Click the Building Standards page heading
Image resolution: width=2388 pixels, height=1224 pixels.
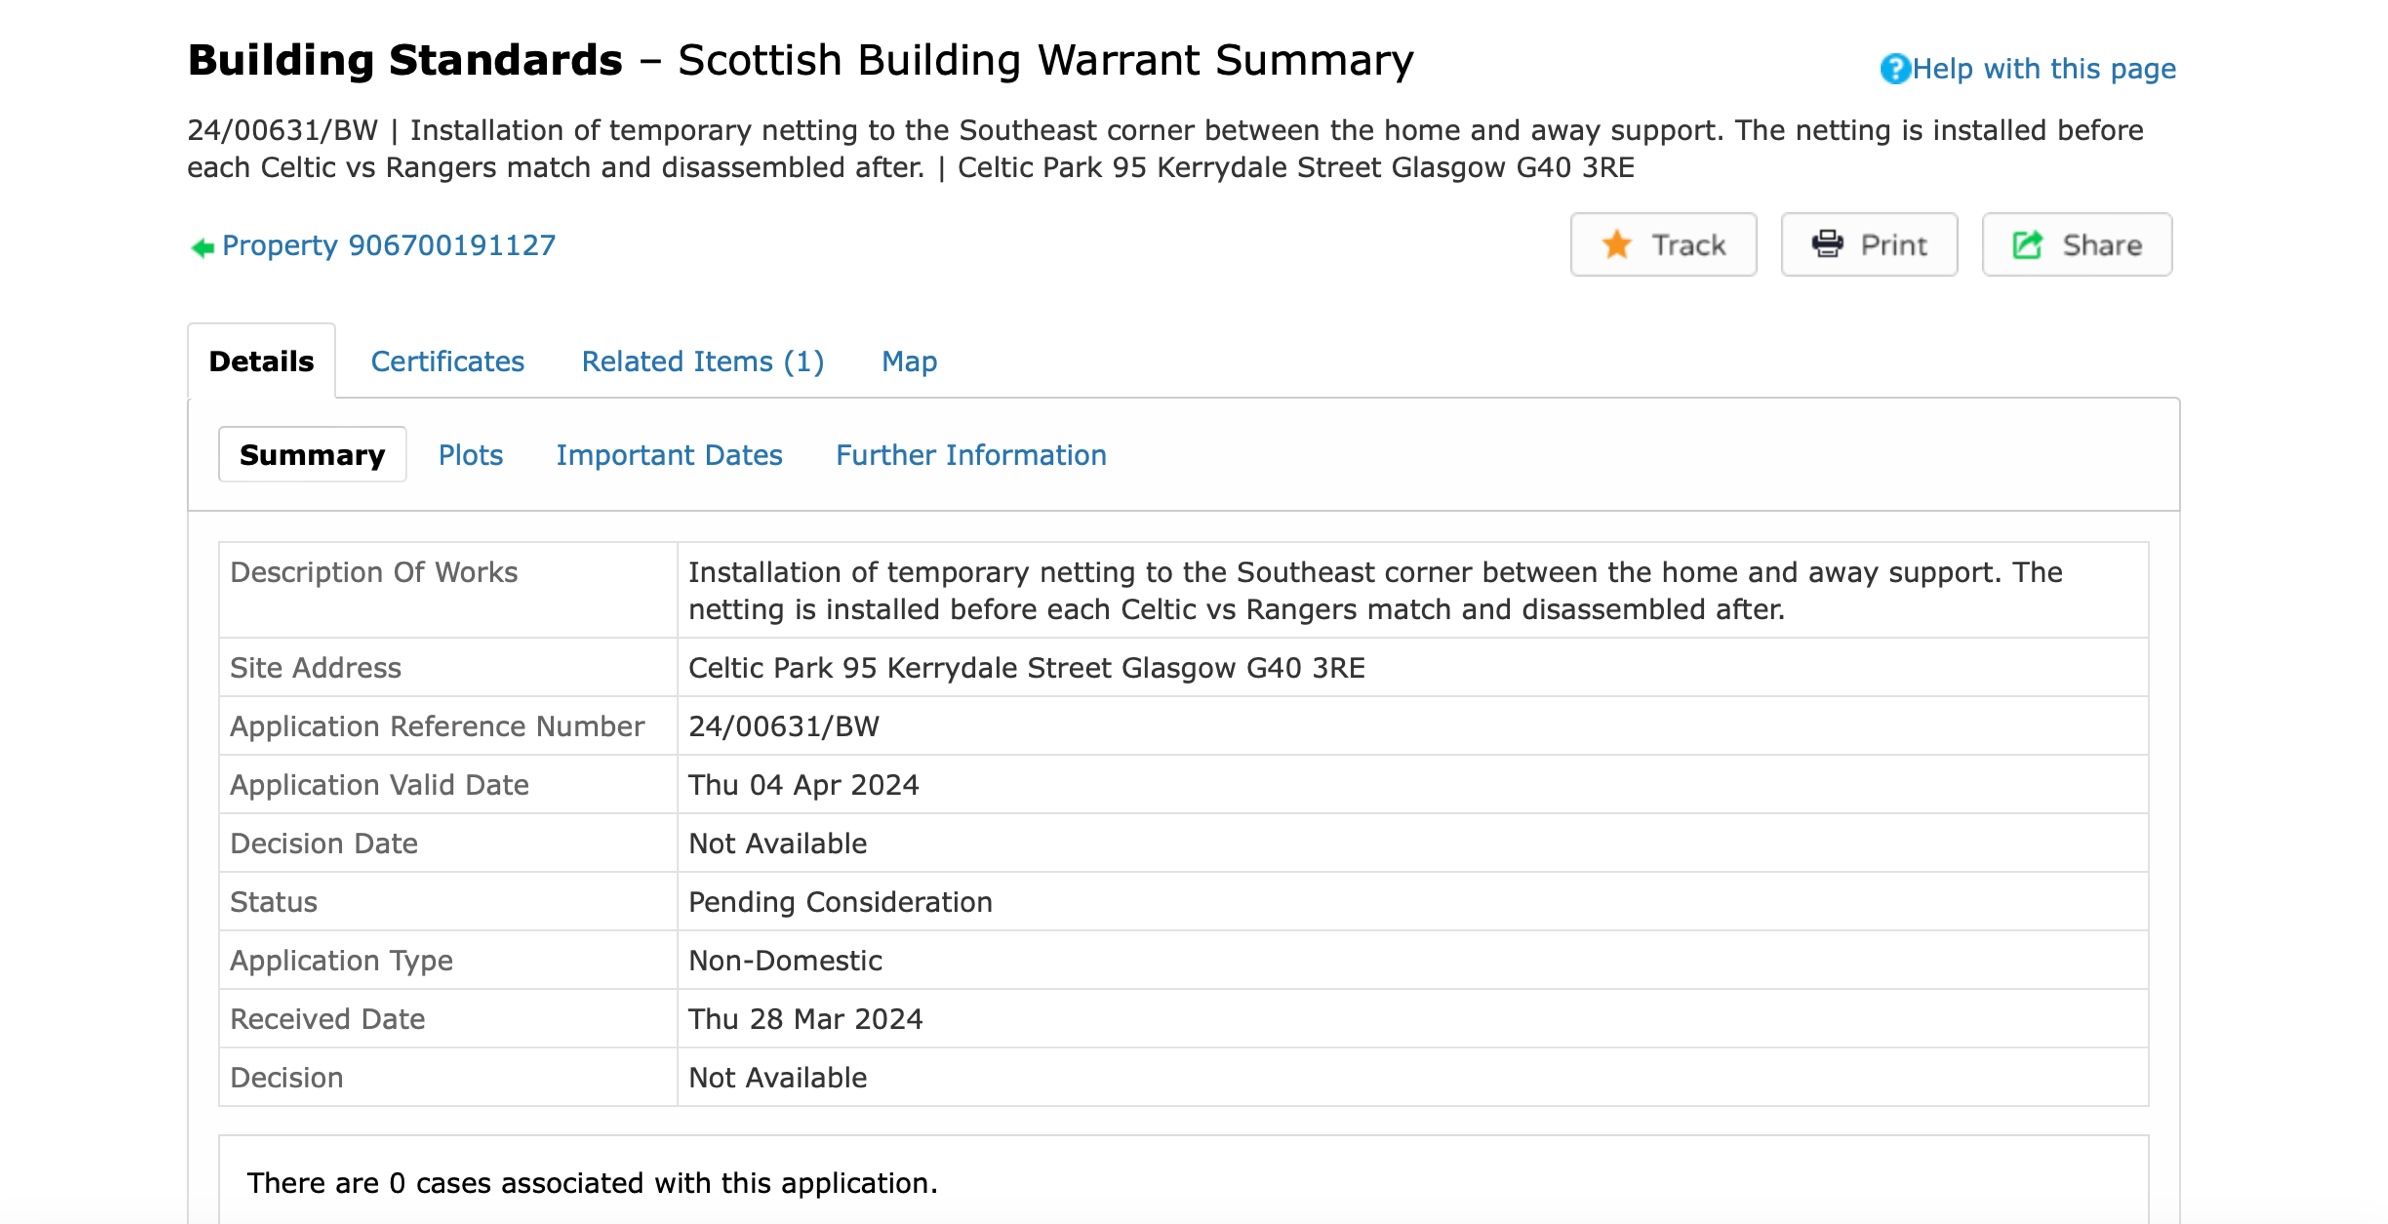pos(800,60)
